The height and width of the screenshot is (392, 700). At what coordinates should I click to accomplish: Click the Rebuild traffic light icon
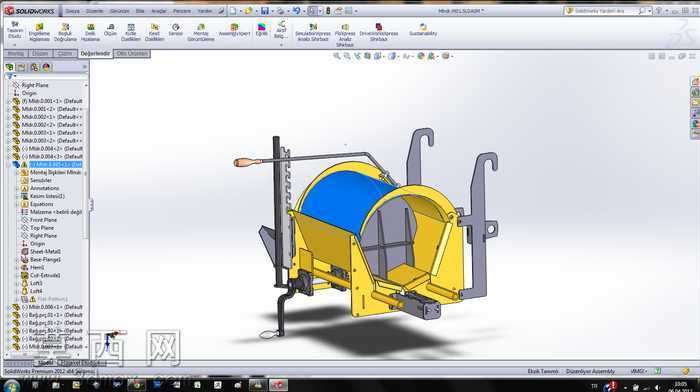(328, 11)
